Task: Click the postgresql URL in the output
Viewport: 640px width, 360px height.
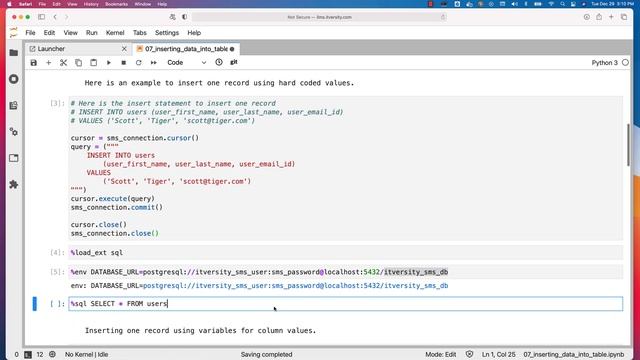Action: tap(296, 286)
